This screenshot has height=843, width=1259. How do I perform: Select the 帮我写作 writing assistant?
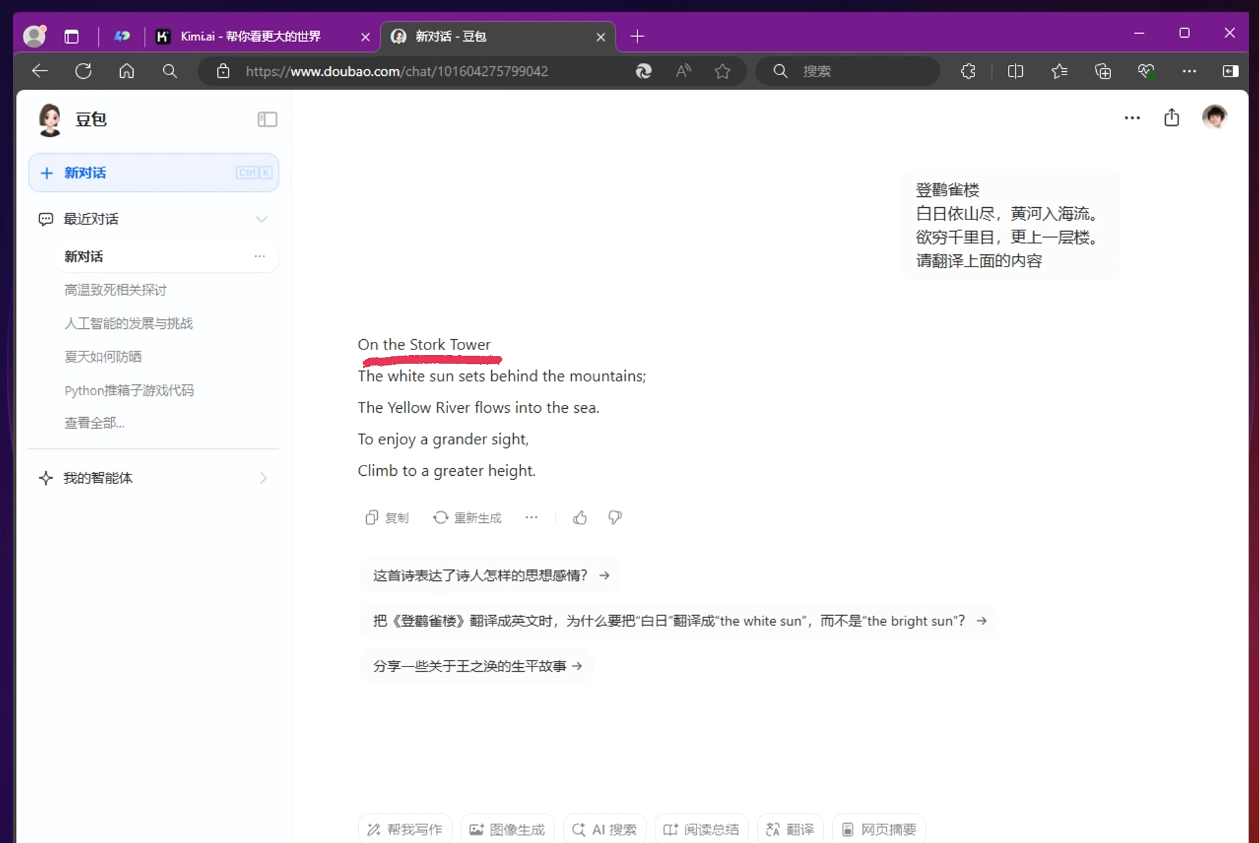tap(404, 828)
